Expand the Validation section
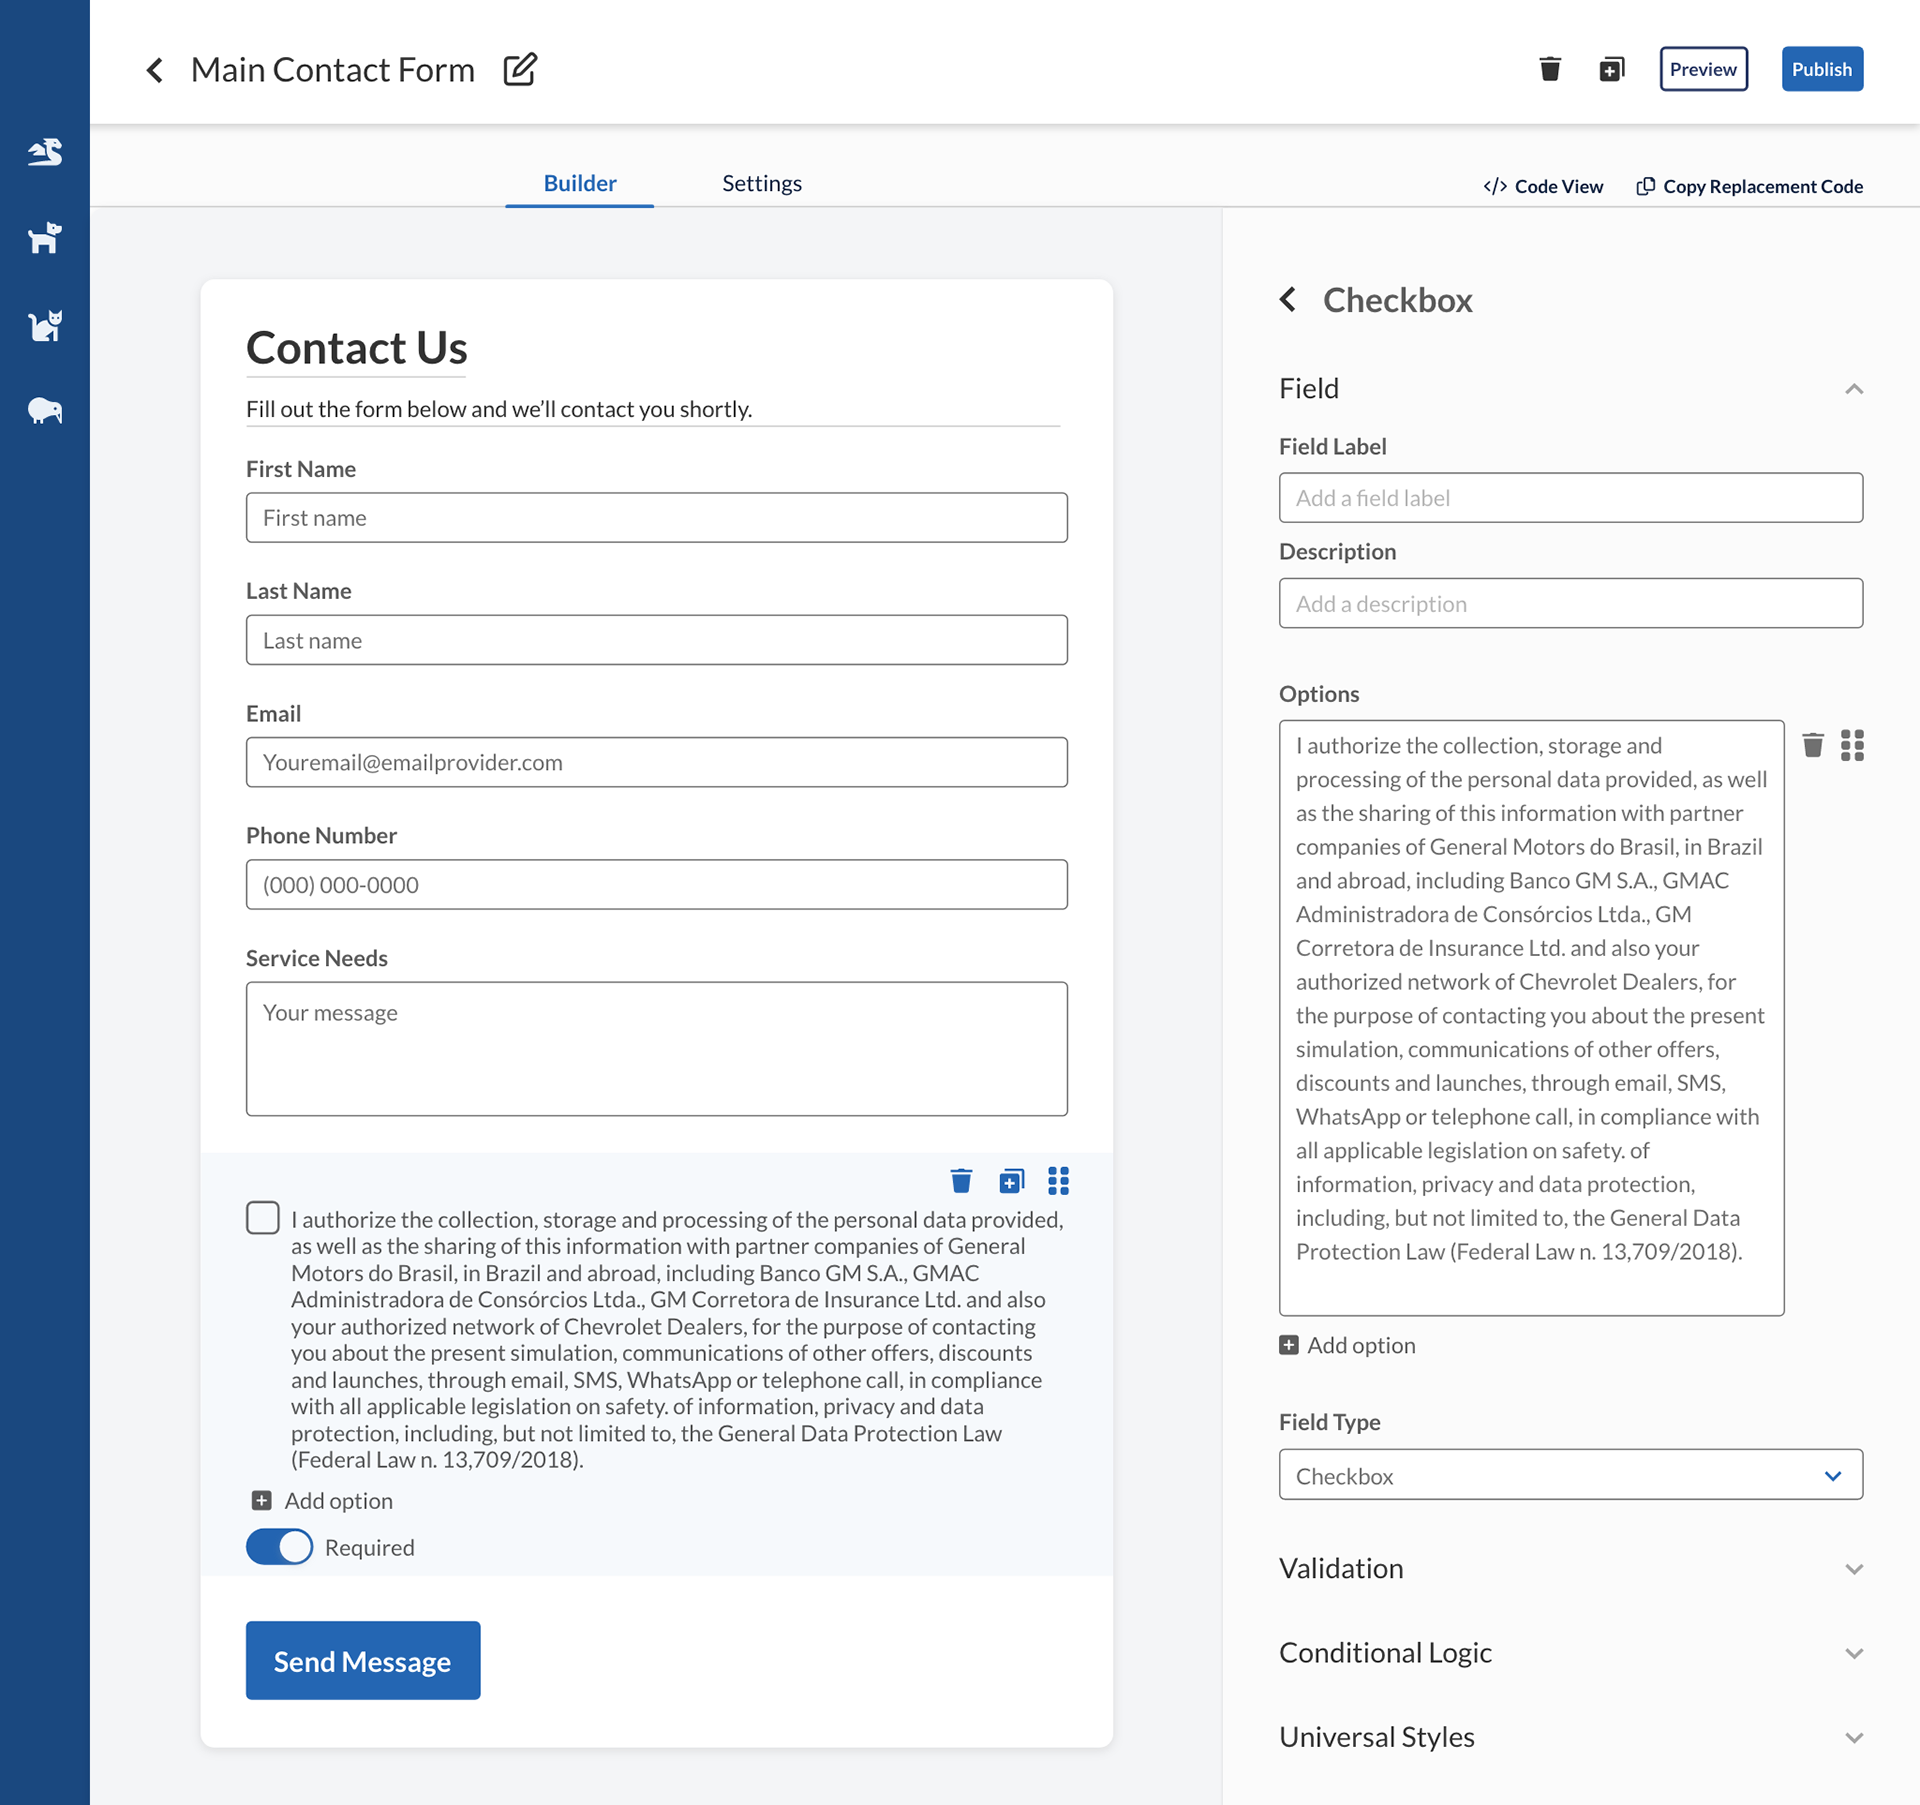This screenshot has height=1805, width=1920. (1854, 1569)
